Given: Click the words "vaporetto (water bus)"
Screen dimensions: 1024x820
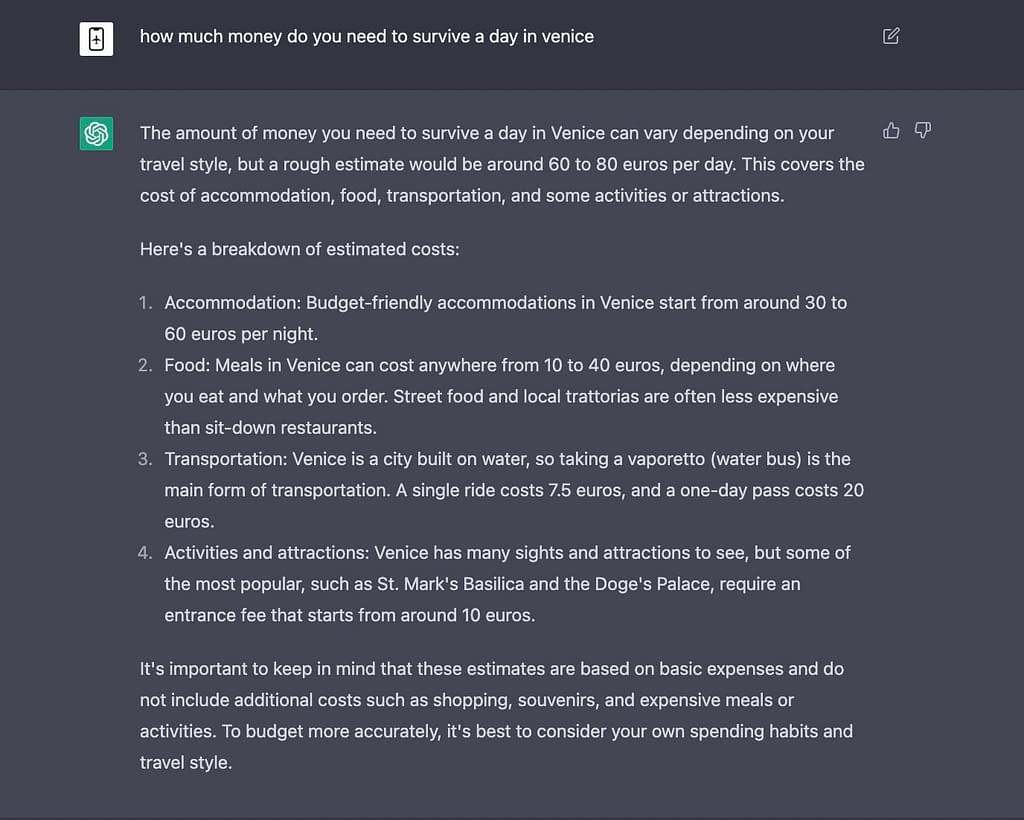Looking at the screenshot, I should pos(714,460).
